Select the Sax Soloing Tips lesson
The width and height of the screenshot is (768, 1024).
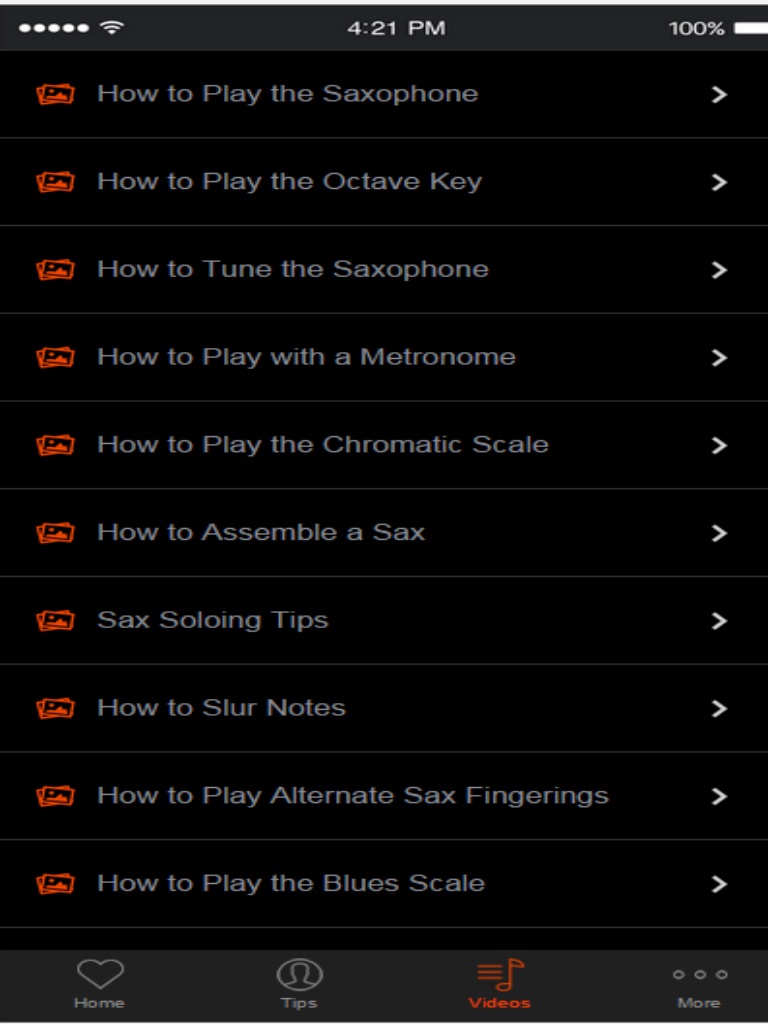point(212,620)
